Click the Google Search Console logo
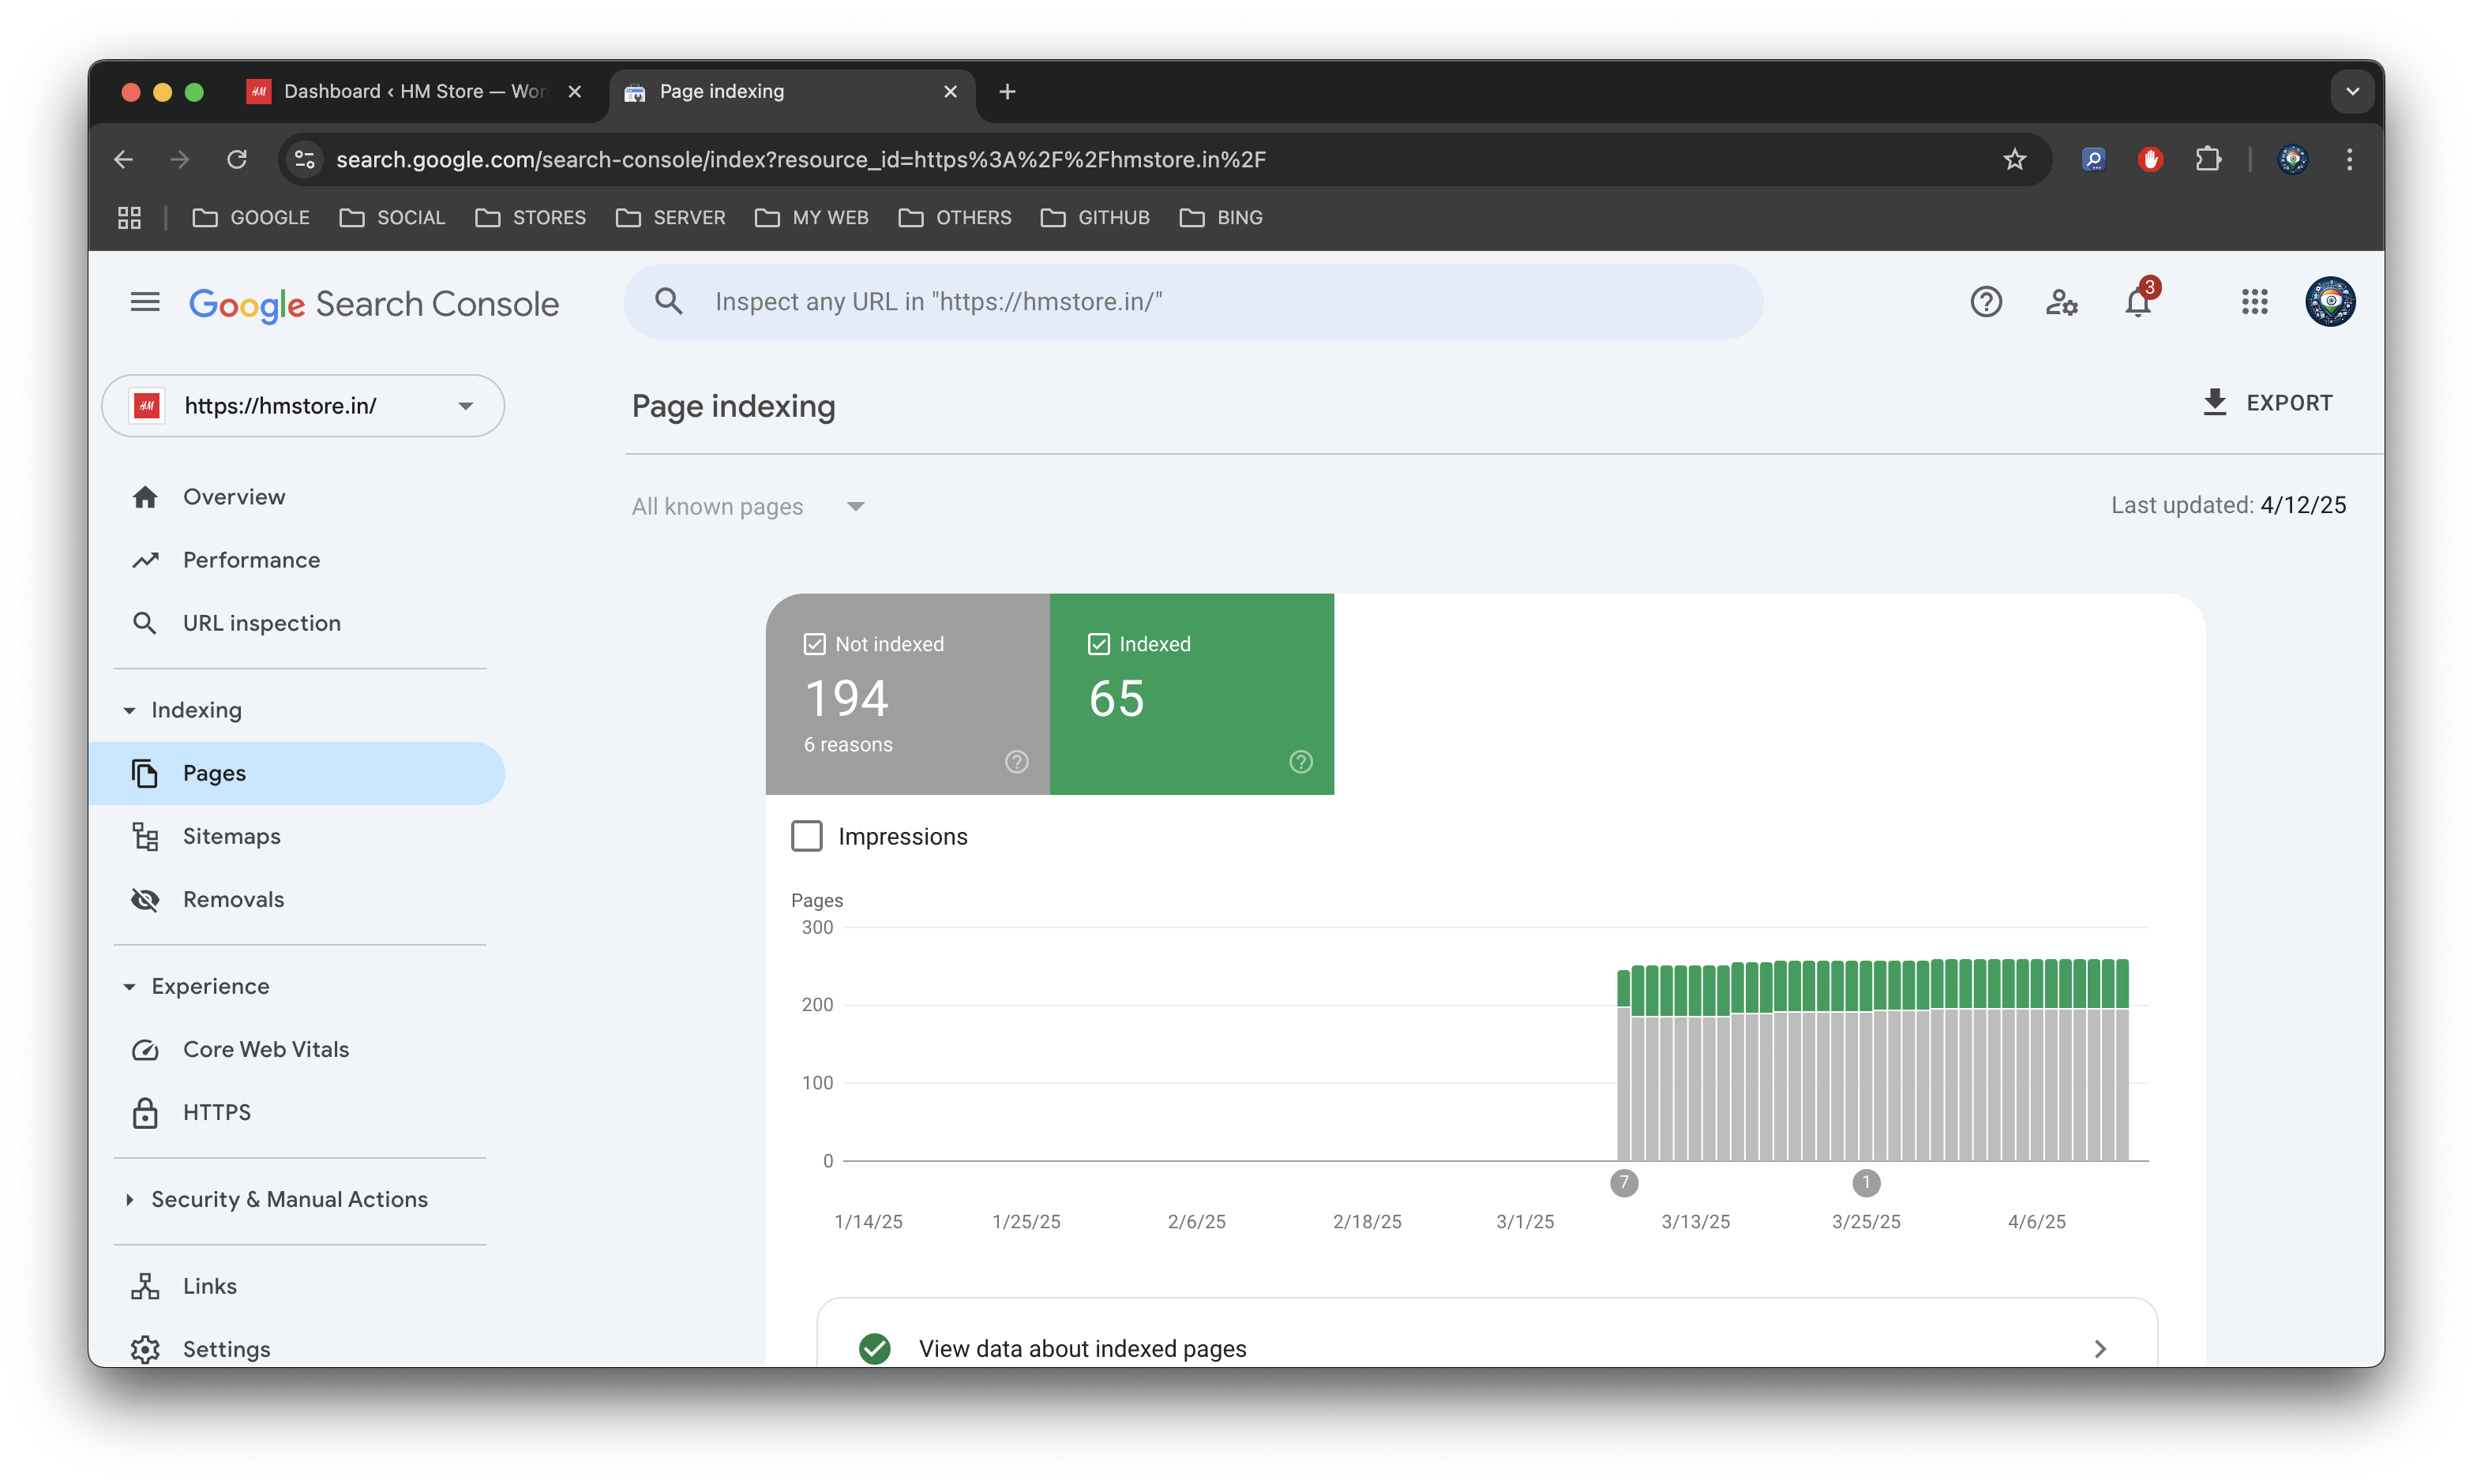This screenshot has height=1484, width=2473. pos(374,303)
